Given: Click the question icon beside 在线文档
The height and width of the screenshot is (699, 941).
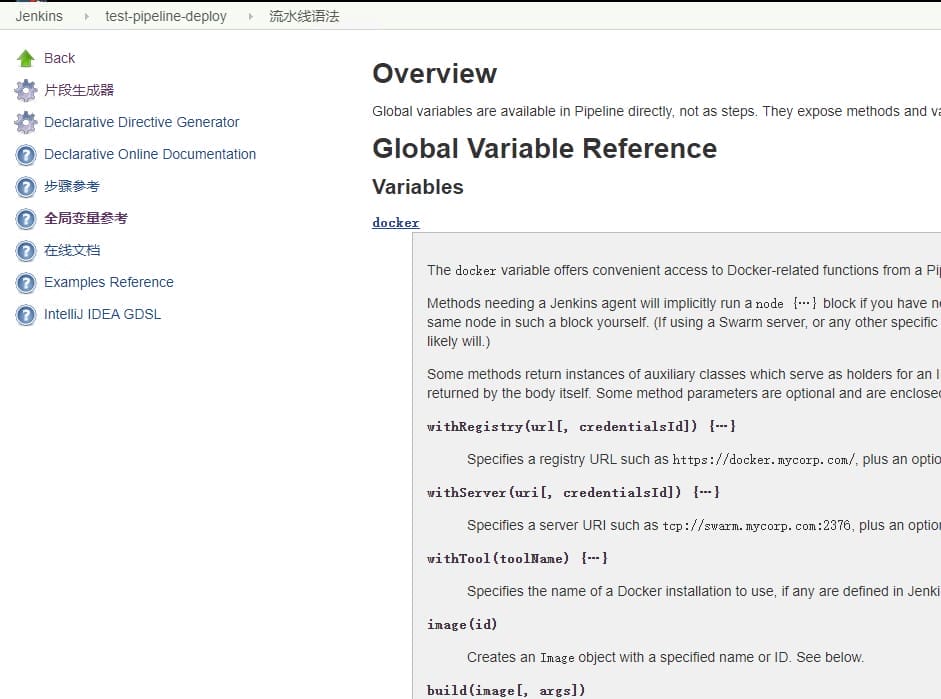Looking at the screenshot, I should pyautogui.click(x=26, y=251).
